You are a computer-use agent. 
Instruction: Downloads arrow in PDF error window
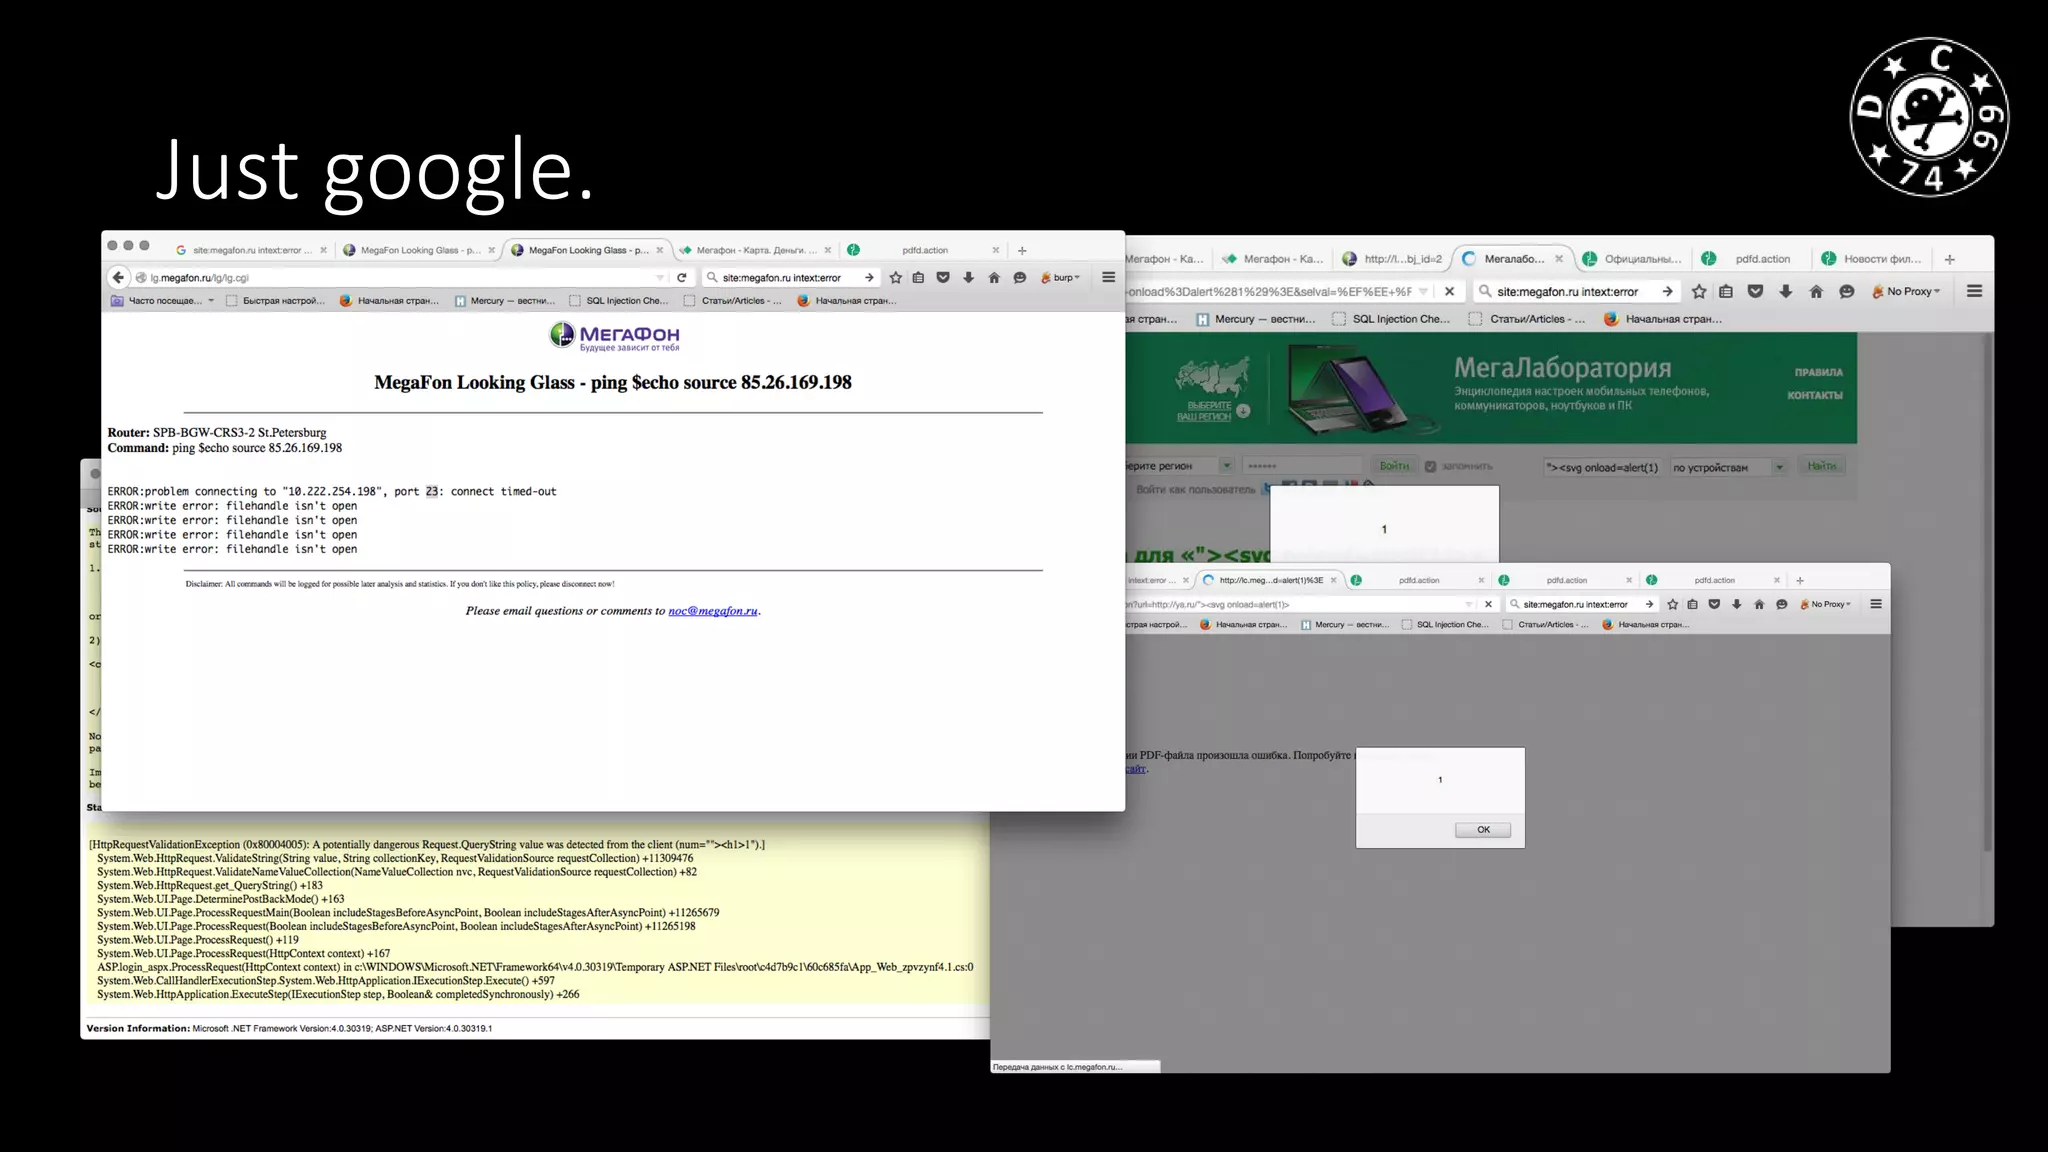1736,604
